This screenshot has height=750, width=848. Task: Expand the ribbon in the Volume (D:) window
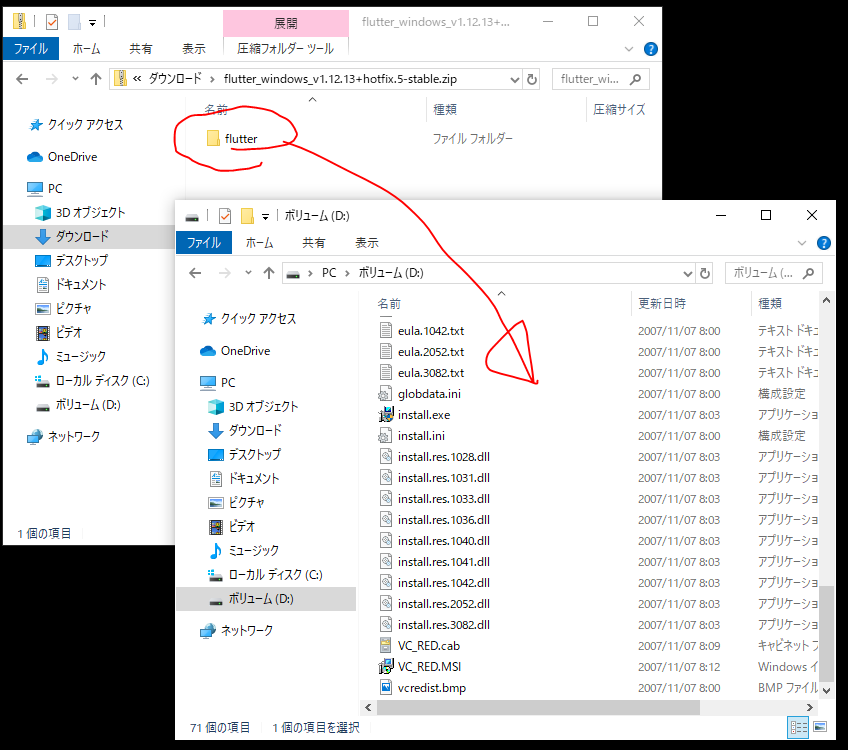(801, 243)
